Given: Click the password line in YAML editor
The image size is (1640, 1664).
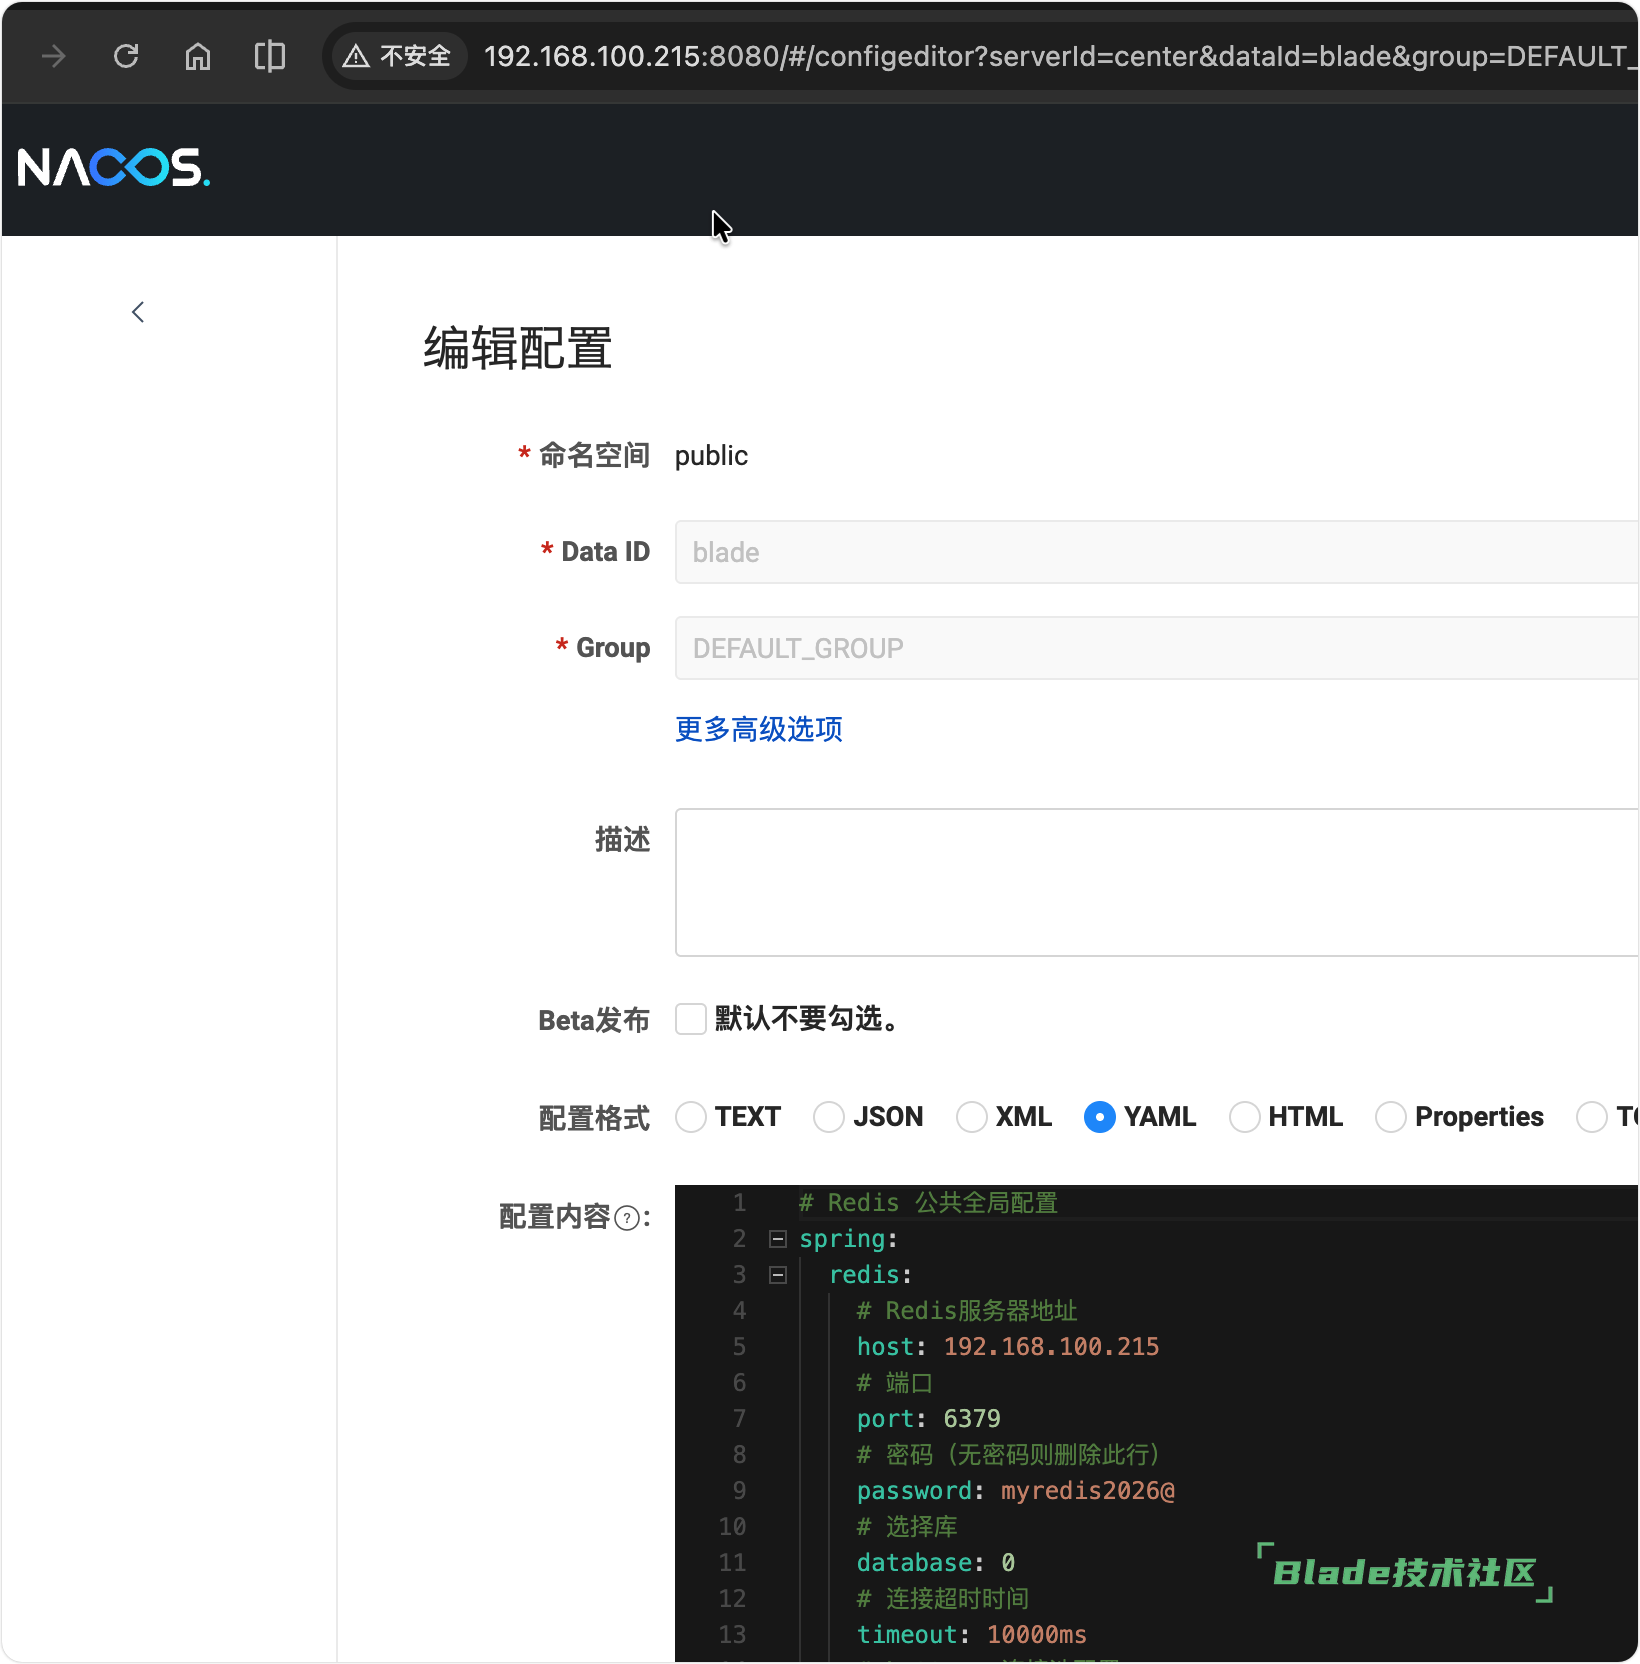Looking at the screenshot, I should tap(1015, 1491).
